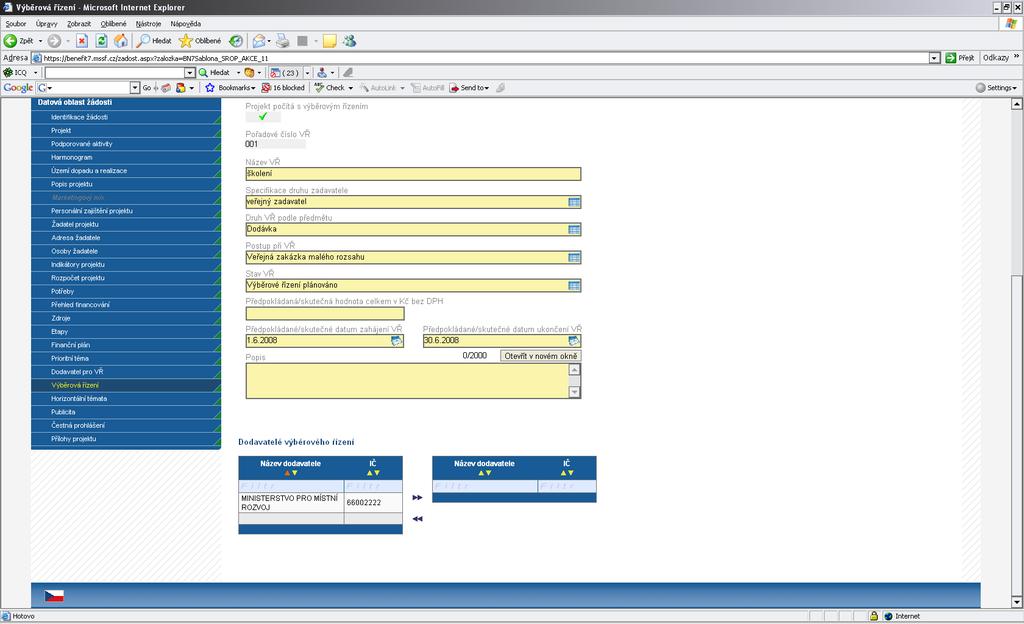1024x624 pixels.
Task: Click inside the Popis text area
Action: pos(408,381)
